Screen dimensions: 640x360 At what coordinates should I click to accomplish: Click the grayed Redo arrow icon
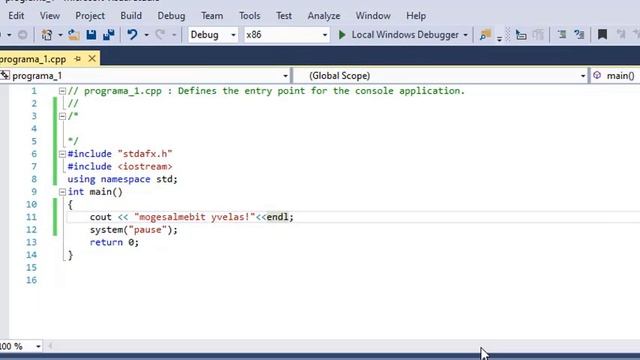click(x=160, y=35)
